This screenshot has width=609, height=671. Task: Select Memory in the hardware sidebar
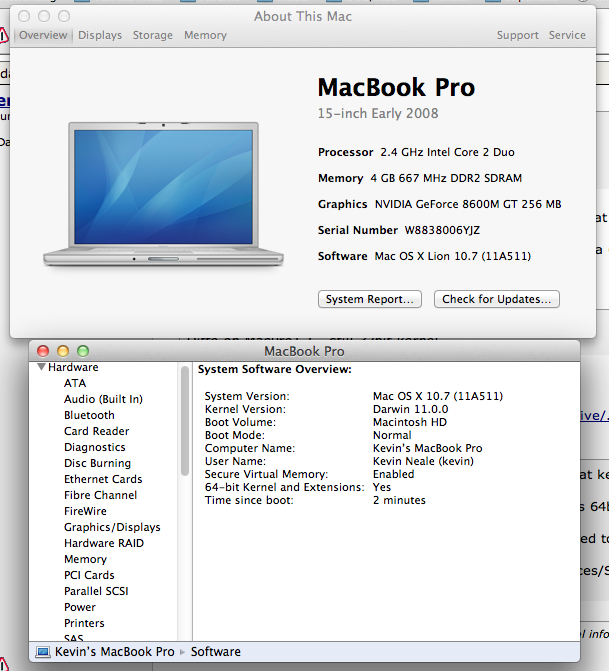[x=85, y=559]
